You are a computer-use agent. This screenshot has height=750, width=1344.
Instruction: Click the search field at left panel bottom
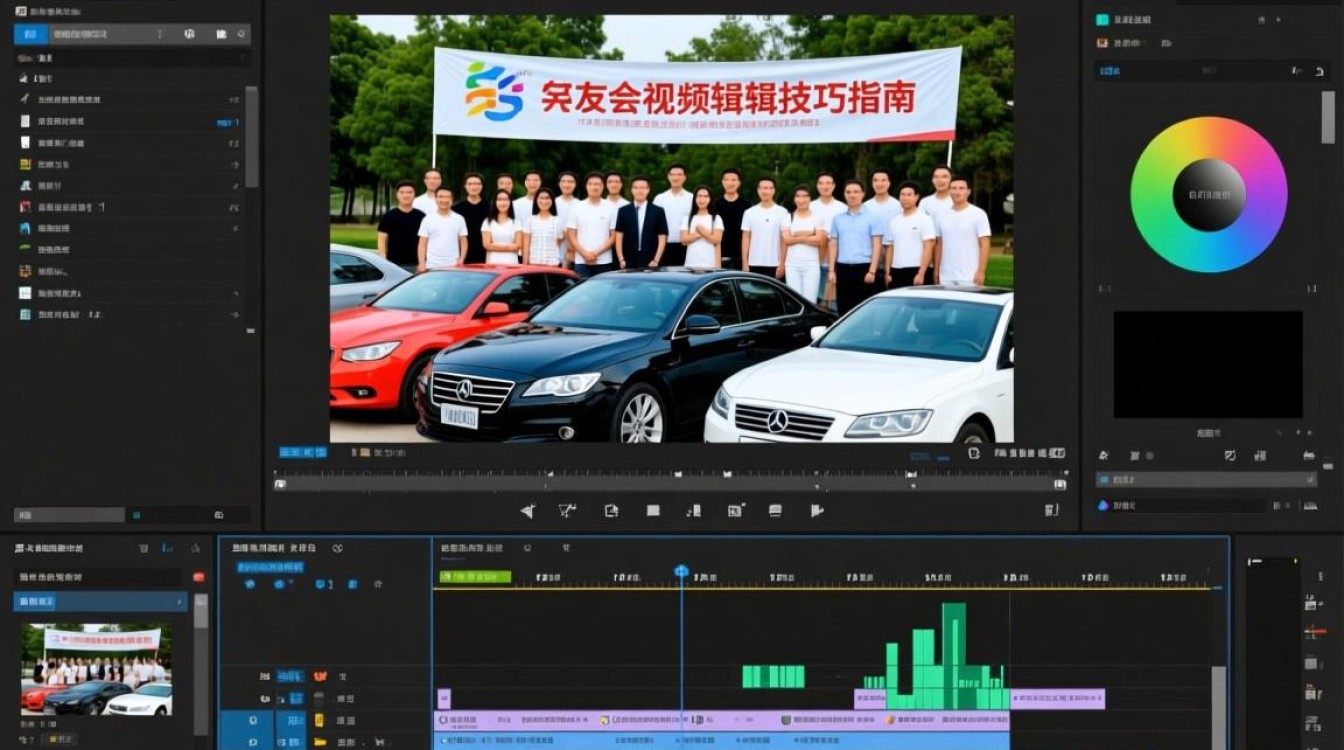68,515
